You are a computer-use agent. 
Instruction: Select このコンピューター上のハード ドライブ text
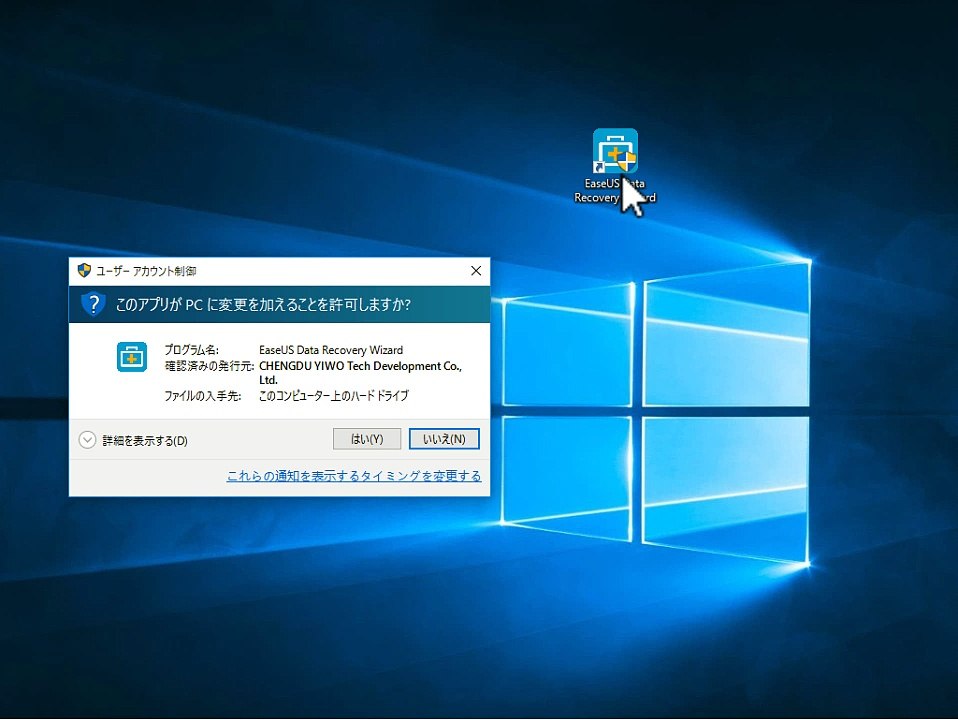tap(334, 395)
